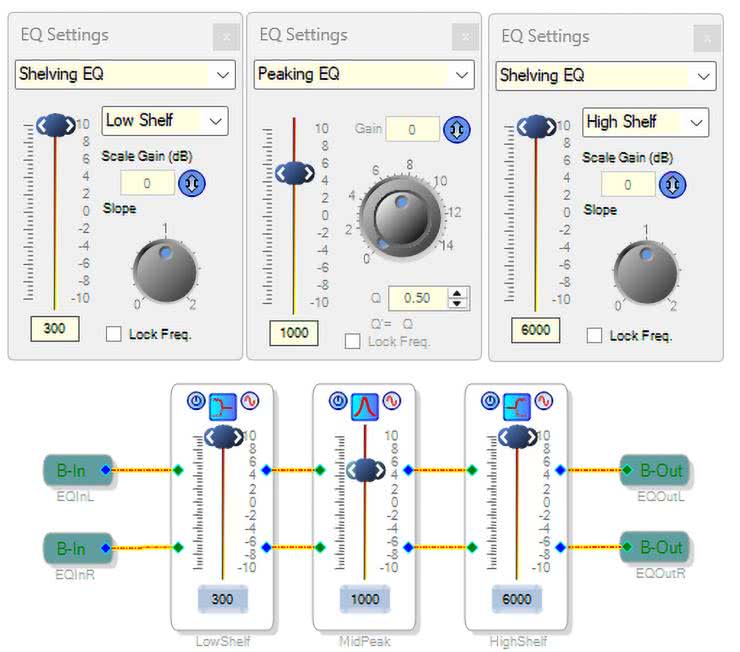Click the red sine wave icon on LowShelf block
This screenshot has width=740, height=652.
point(248,402)
